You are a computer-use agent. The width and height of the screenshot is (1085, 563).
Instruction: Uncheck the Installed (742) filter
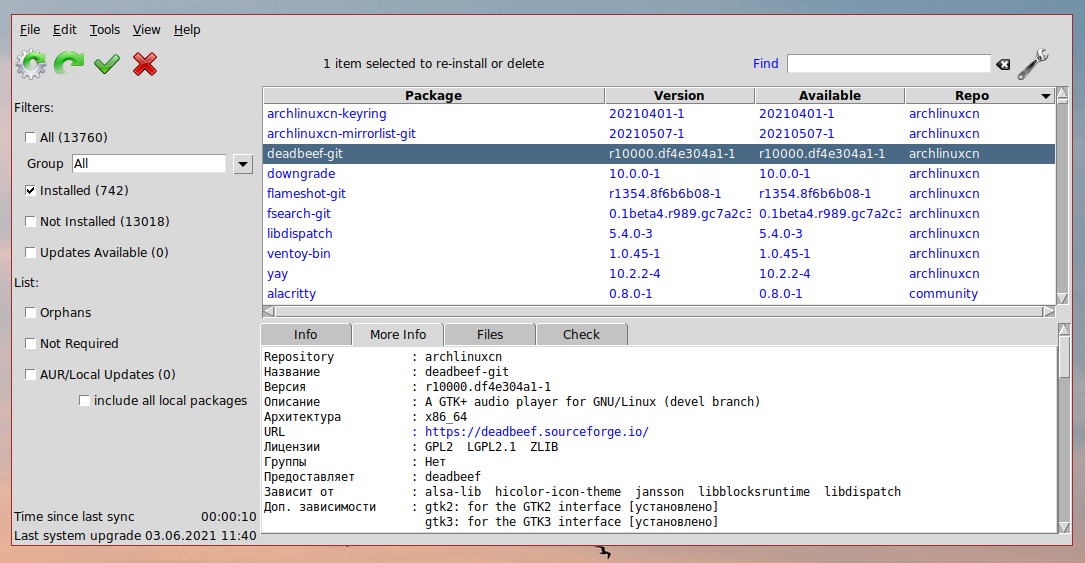click(31, 190)
